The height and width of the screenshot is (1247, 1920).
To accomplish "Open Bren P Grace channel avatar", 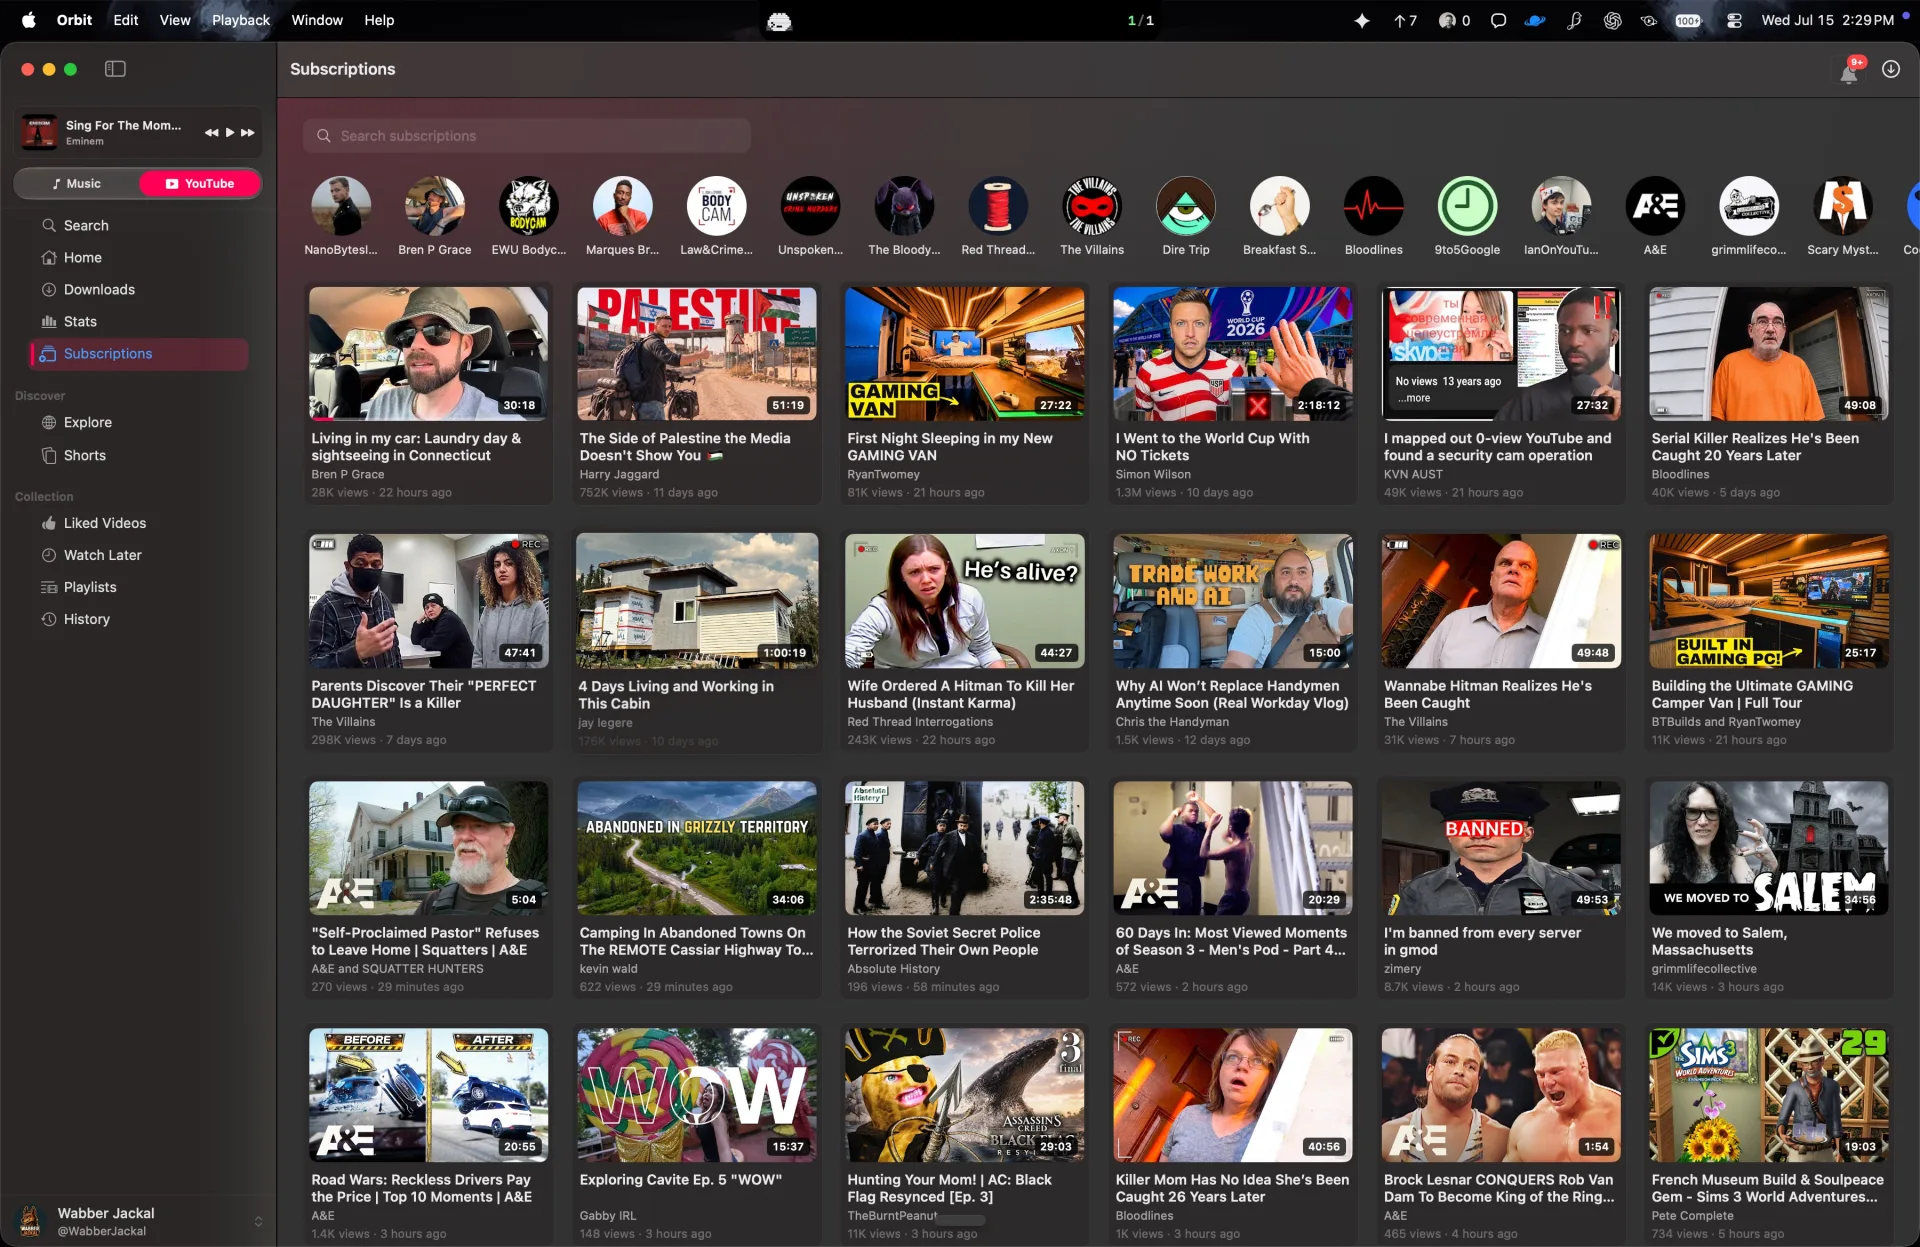I will (x=435, y=206).
